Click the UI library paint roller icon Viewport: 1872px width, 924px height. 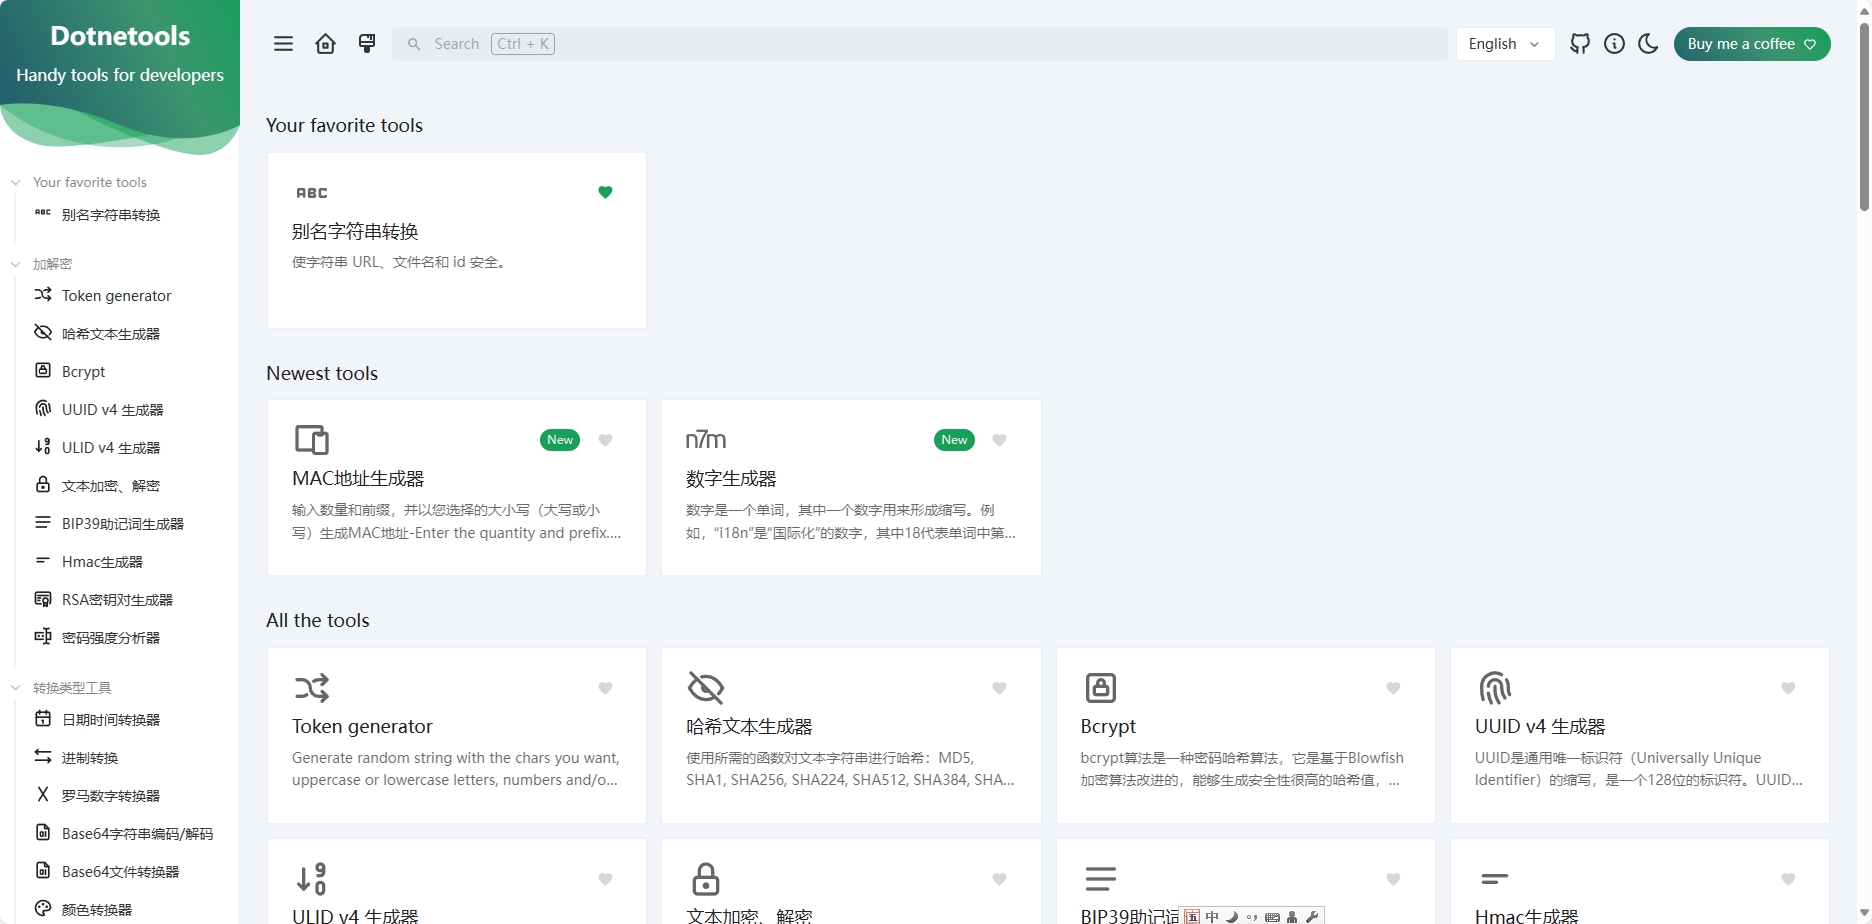click(x=367, y=44)
